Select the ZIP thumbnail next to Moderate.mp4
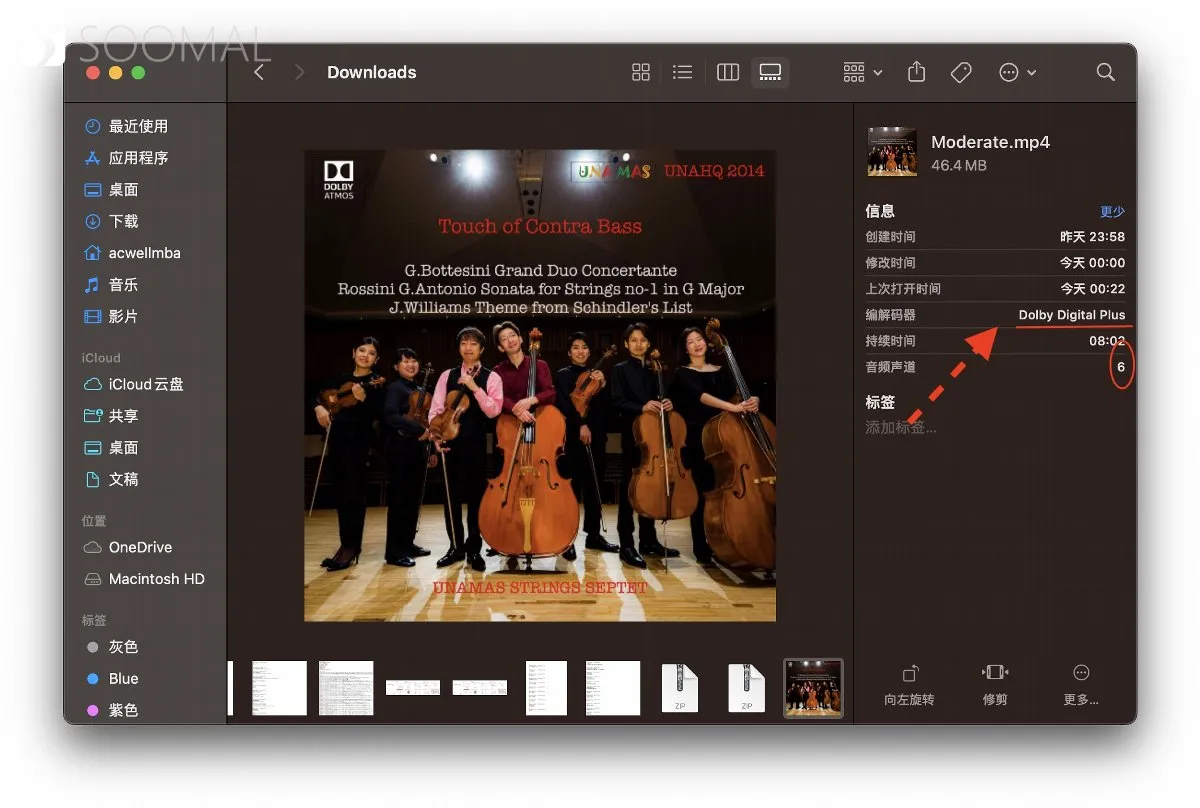1200x808 pixels. (x=746, y=688)
